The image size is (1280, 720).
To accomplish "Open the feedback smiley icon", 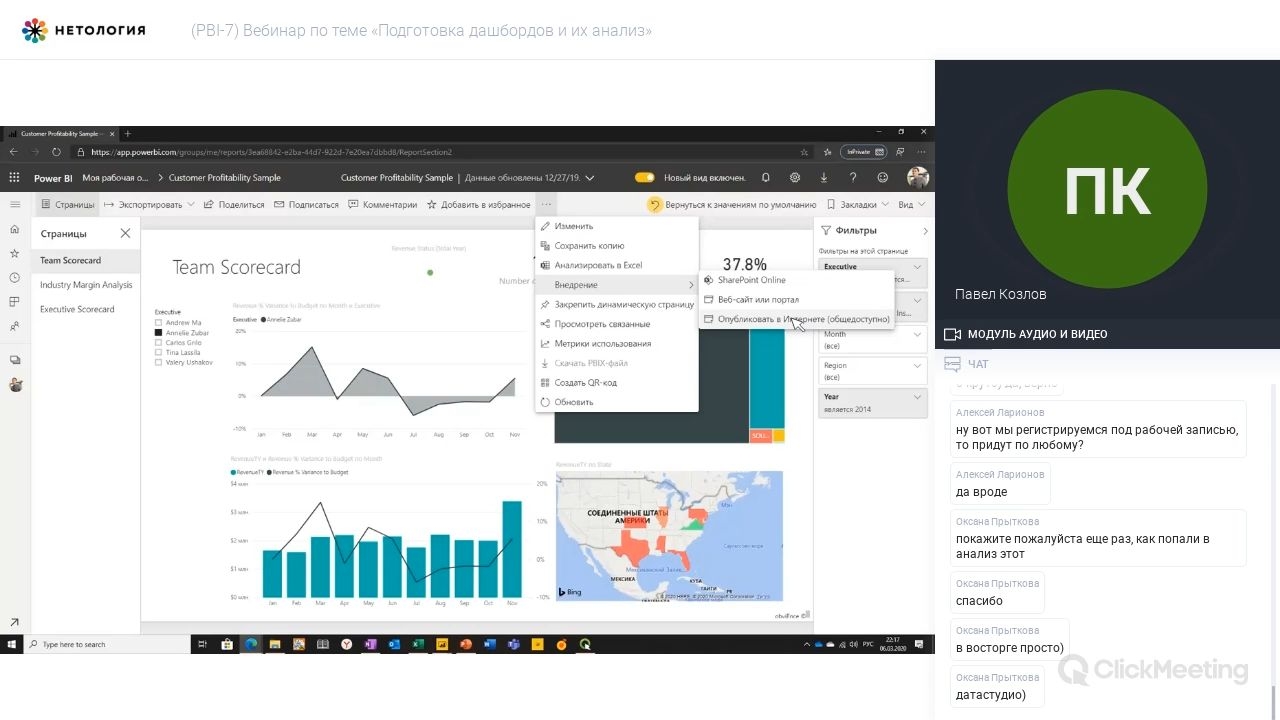I will pos(882,177).
